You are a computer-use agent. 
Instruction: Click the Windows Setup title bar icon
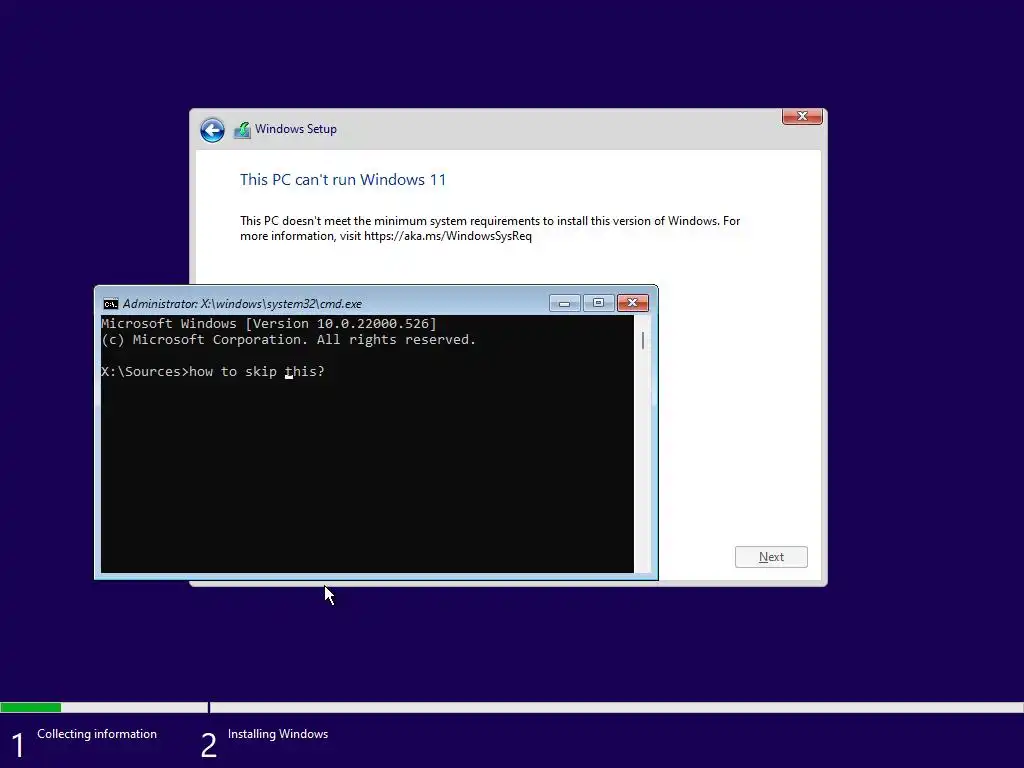[242, 130]
